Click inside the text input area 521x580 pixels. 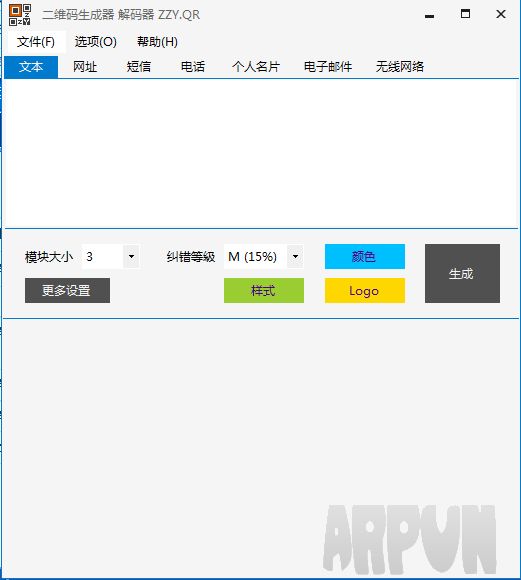(260, 153)
